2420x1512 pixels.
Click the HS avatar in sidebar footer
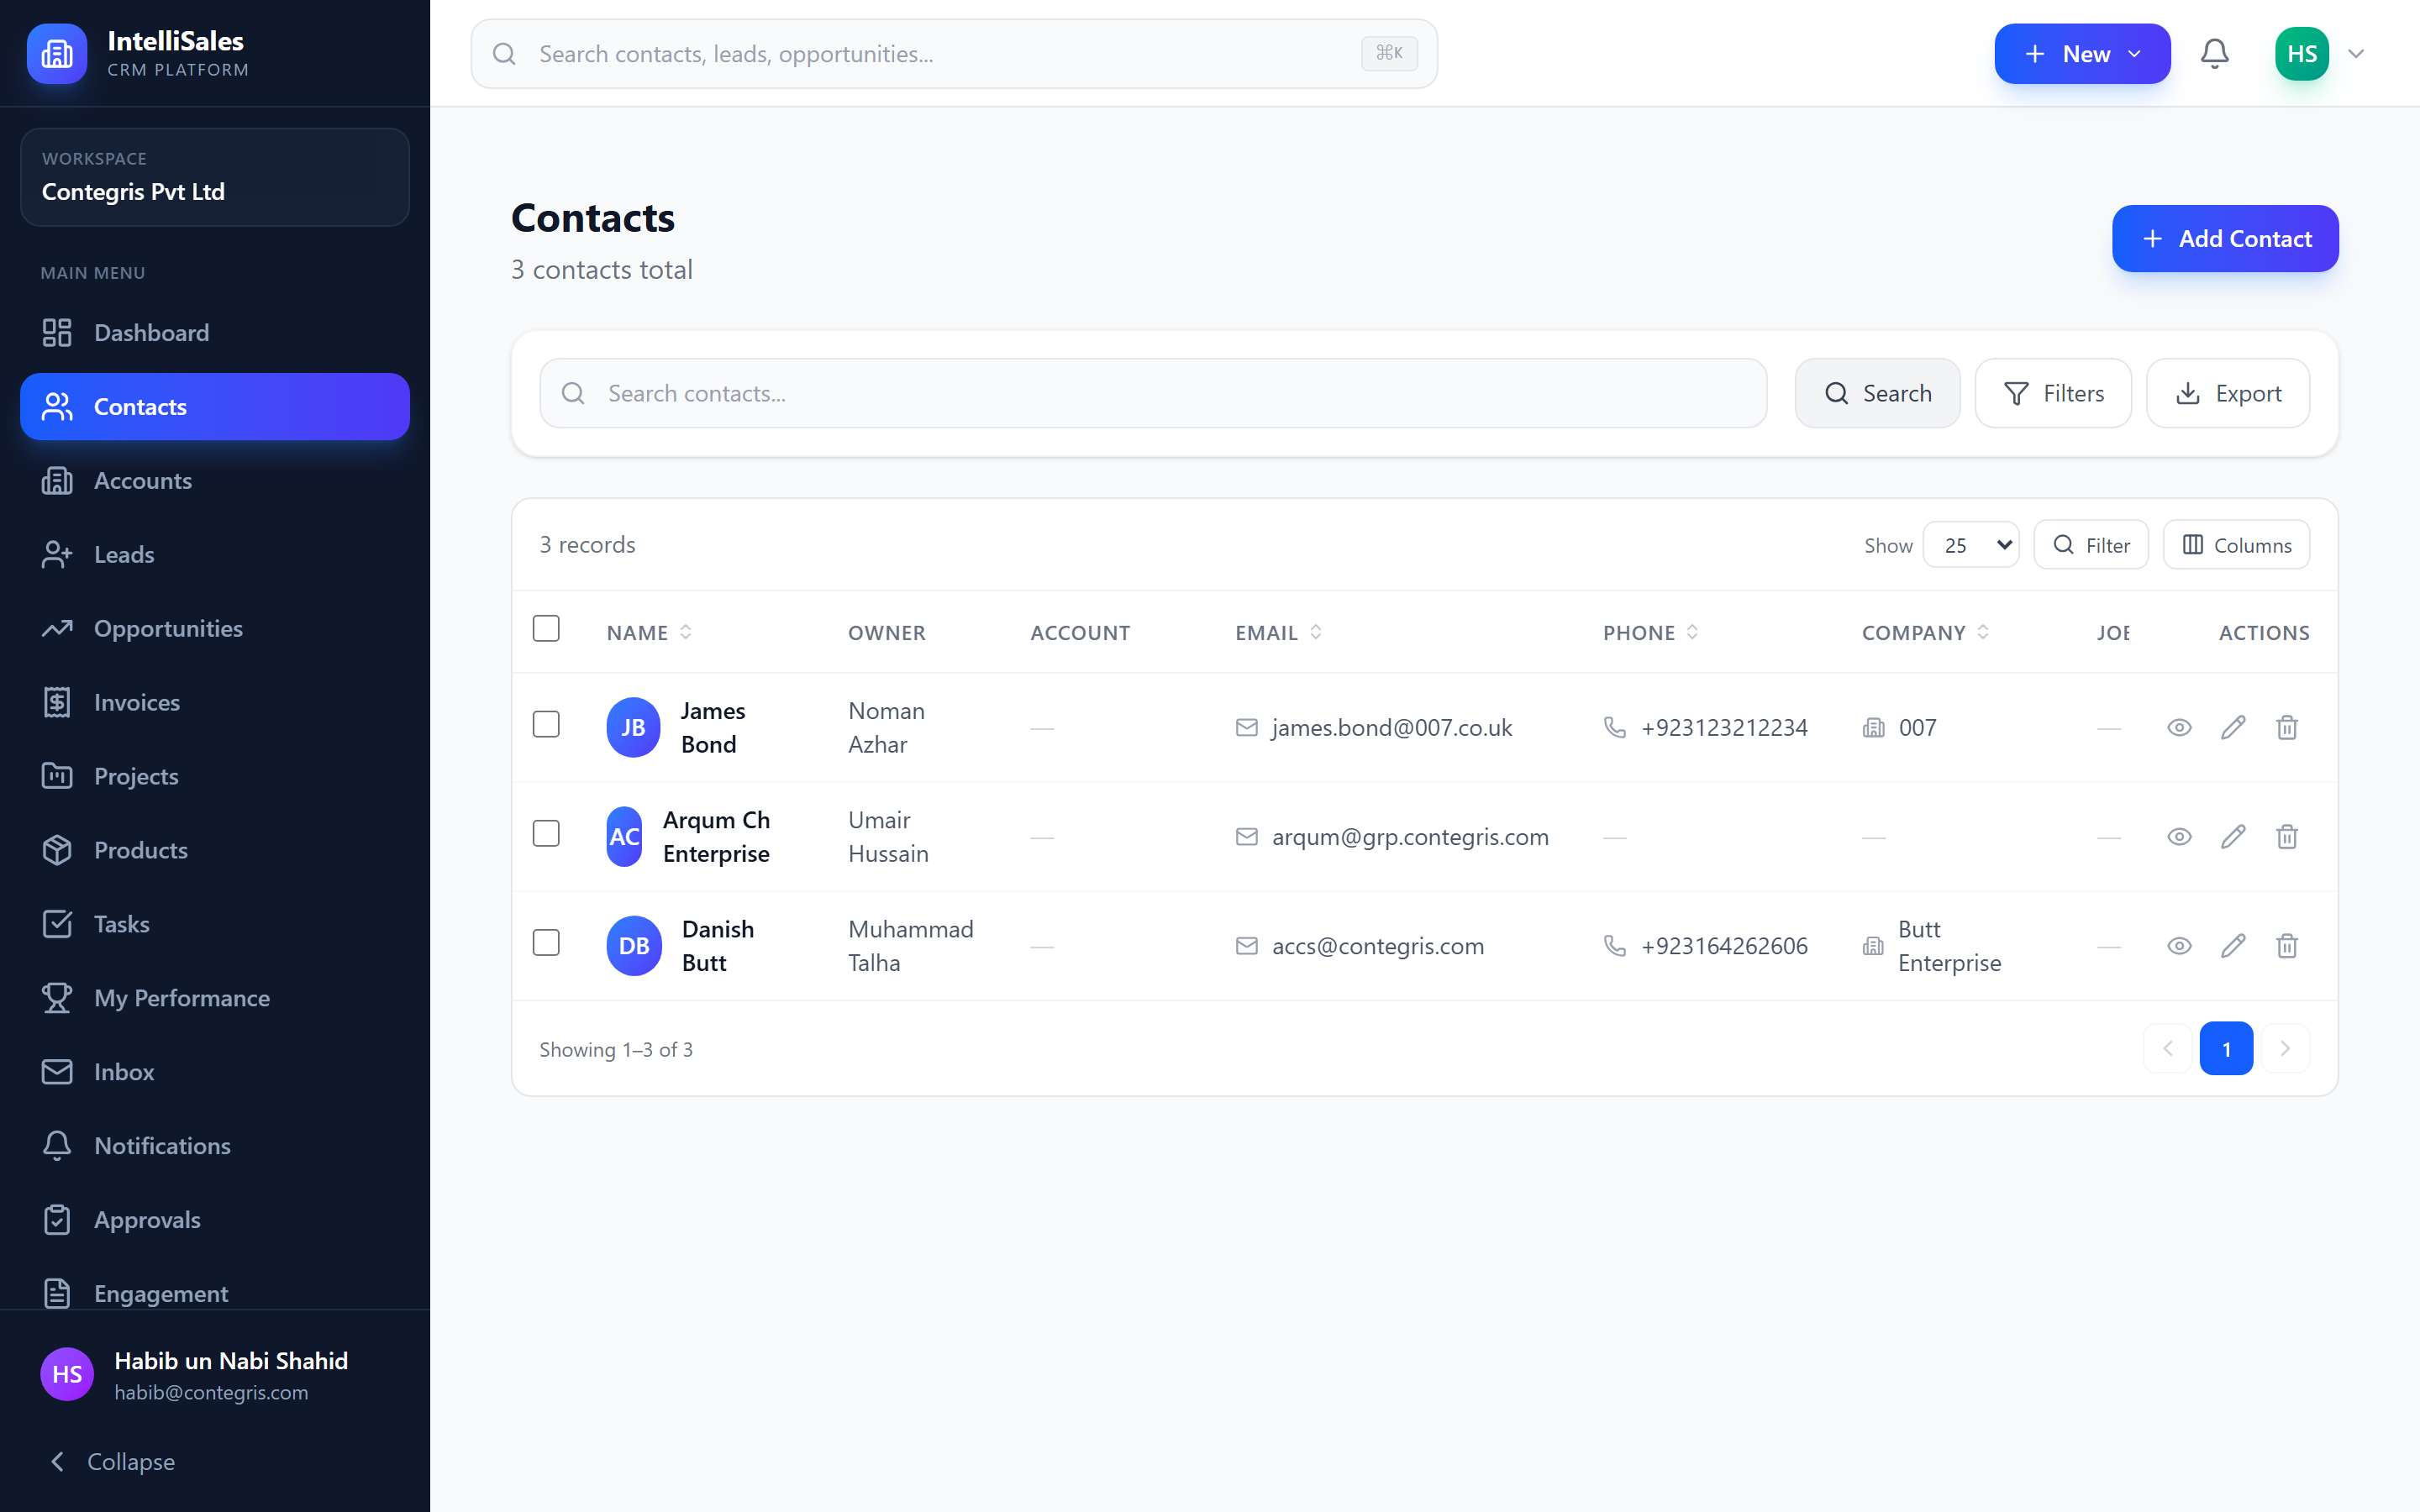pyautogui.click(x=67, y=1374)
